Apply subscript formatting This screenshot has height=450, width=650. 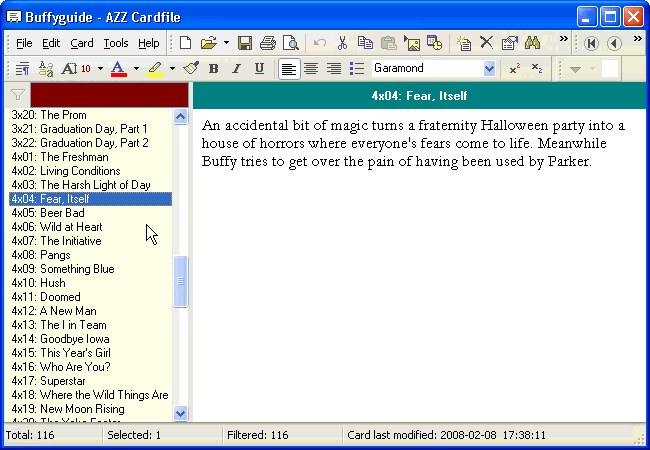pyautogui.click(x=537, y=68)
